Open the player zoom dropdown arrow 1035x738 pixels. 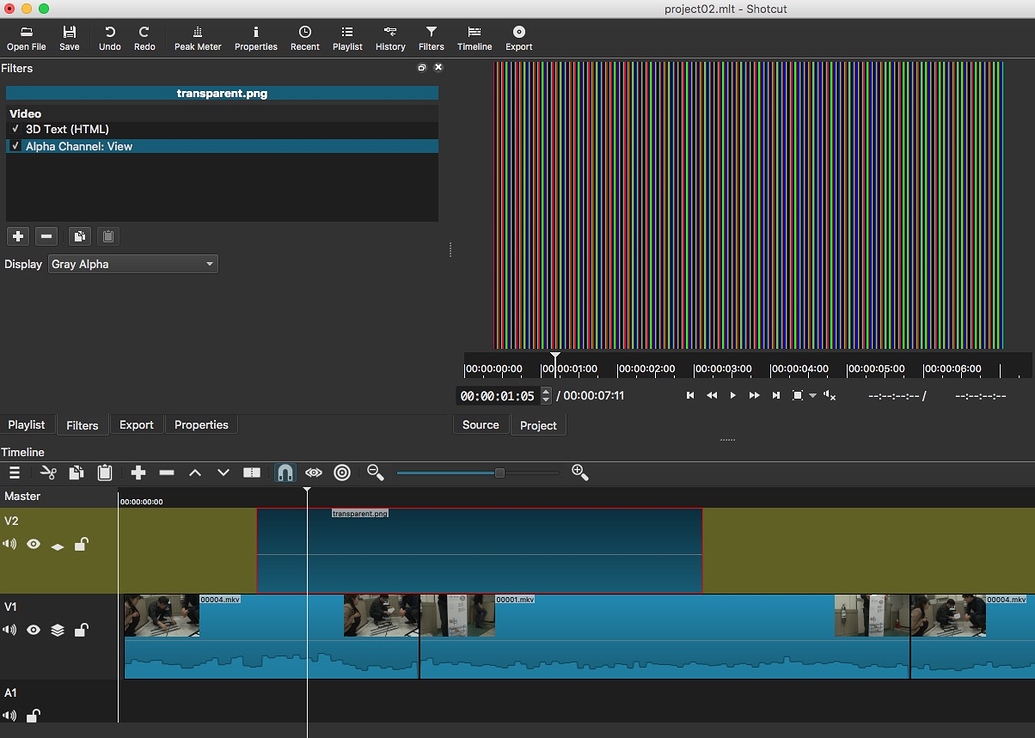coord(813,395)
